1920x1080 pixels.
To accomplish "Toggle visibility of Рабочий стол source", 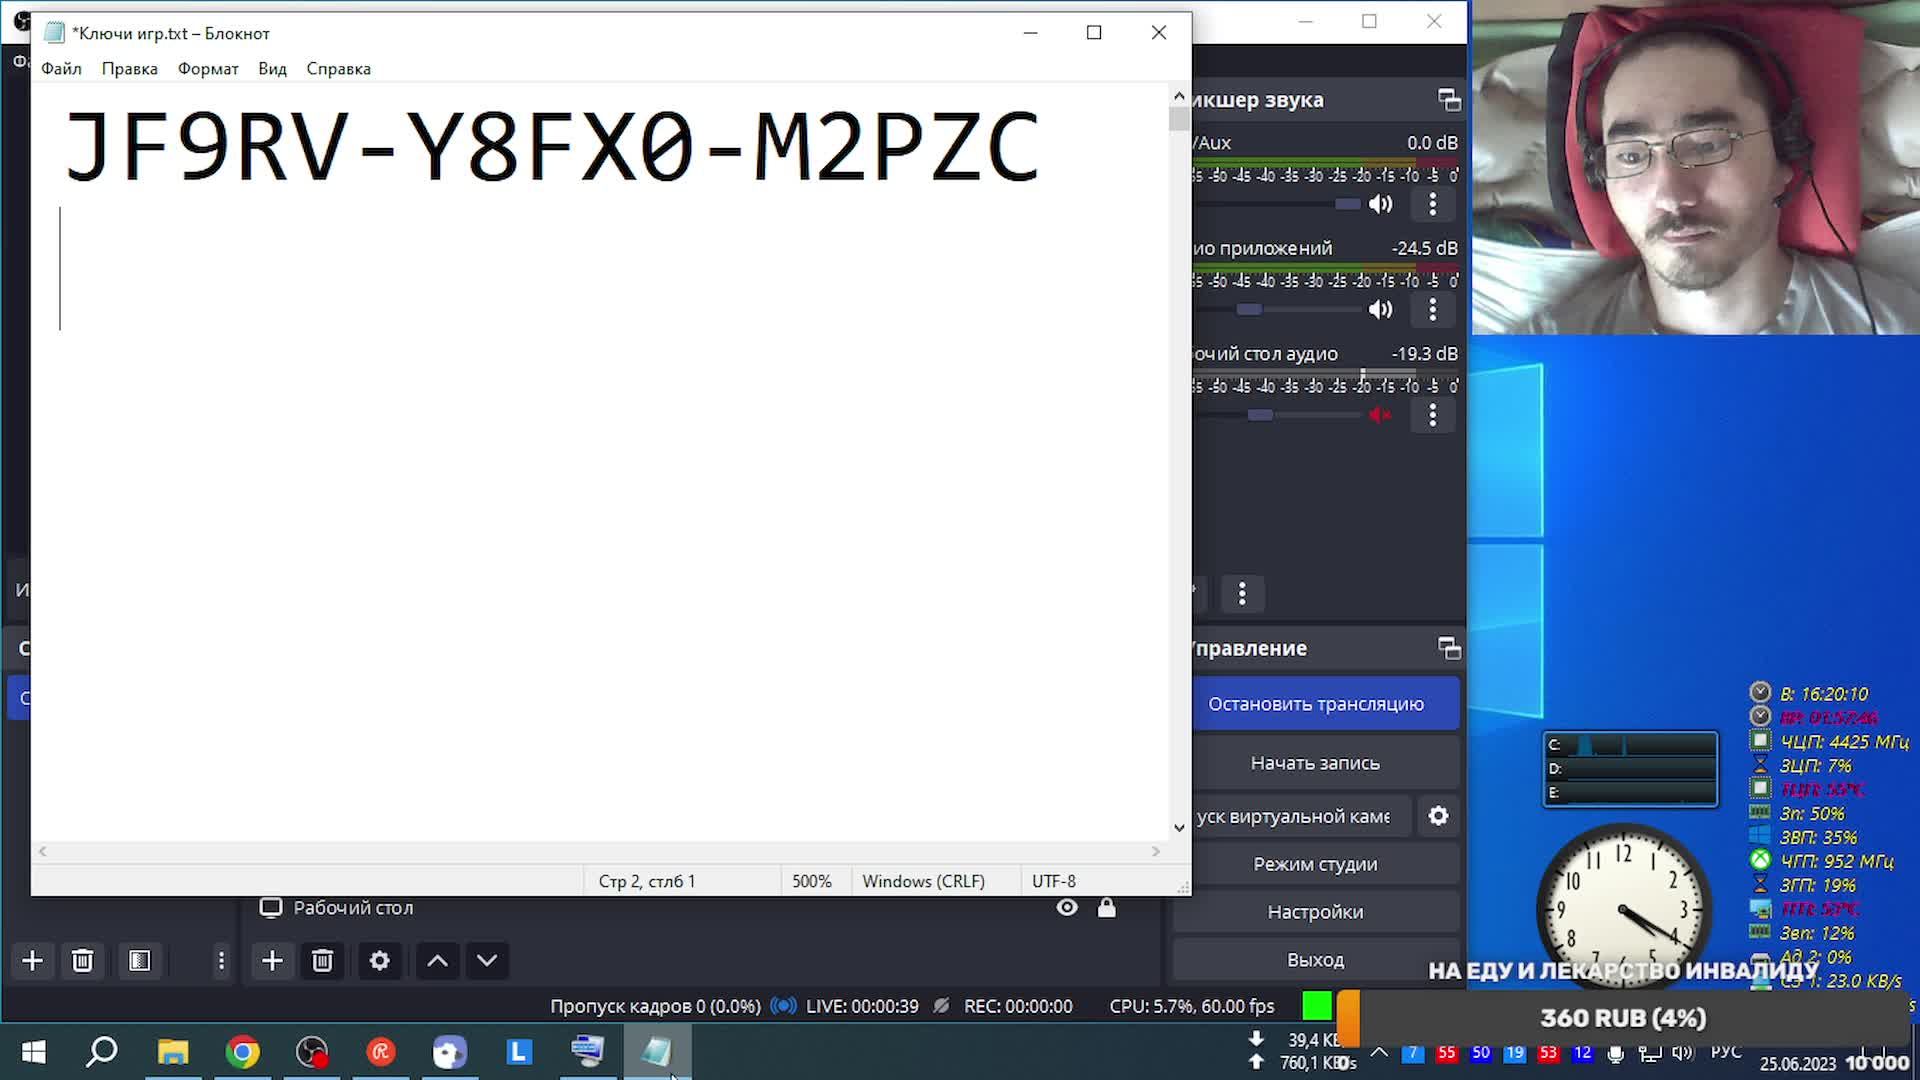I will pos(1067,907).
